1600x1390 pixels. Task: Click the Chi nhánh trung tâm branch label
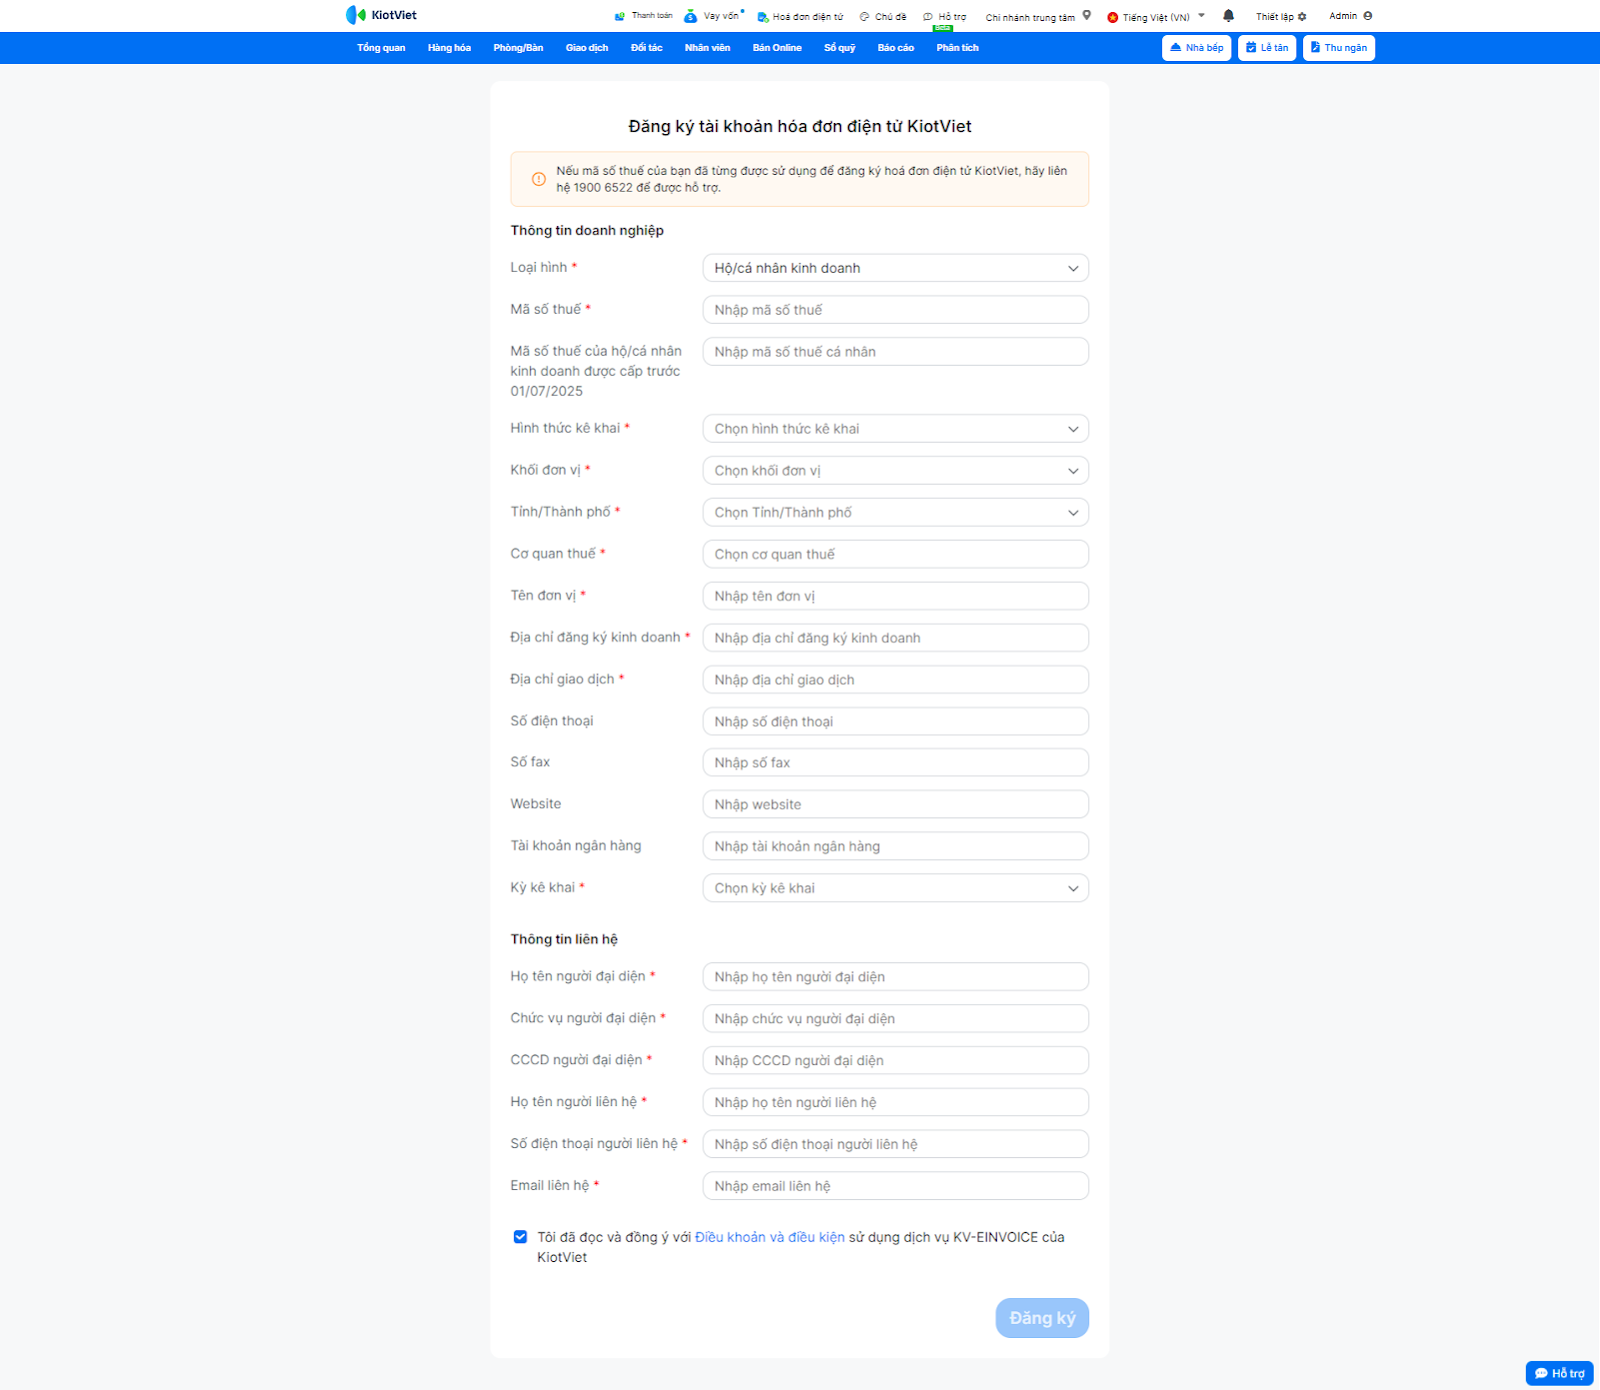pos(1030,17)
